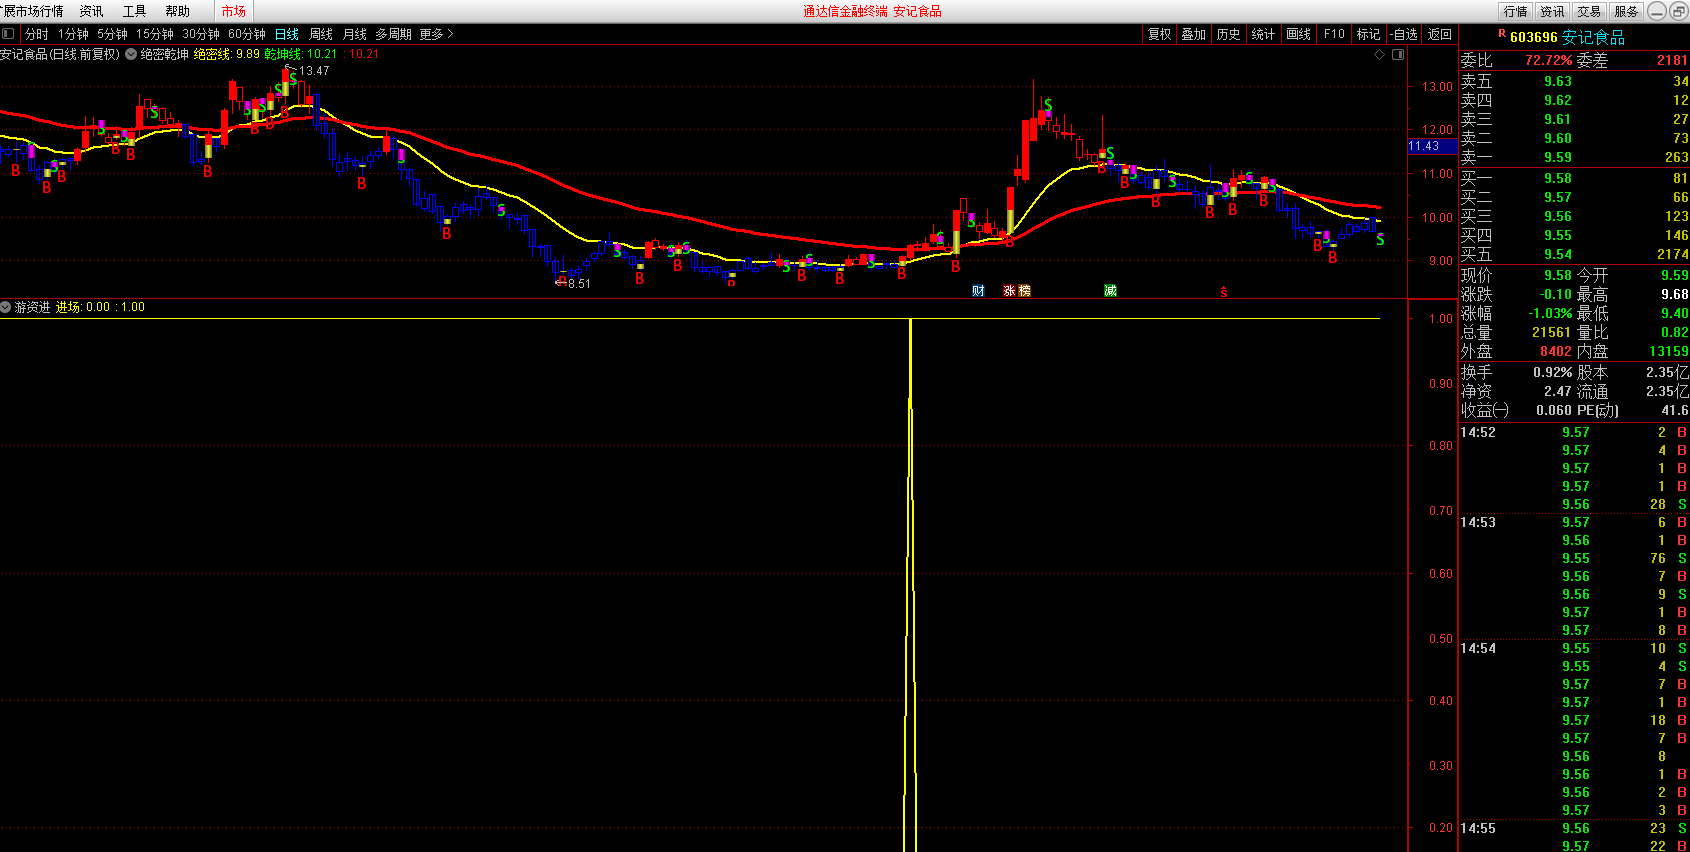This screenshot has width=1690, height=852.
Task: Click the 行情 button at top right
Action: 1515,11
